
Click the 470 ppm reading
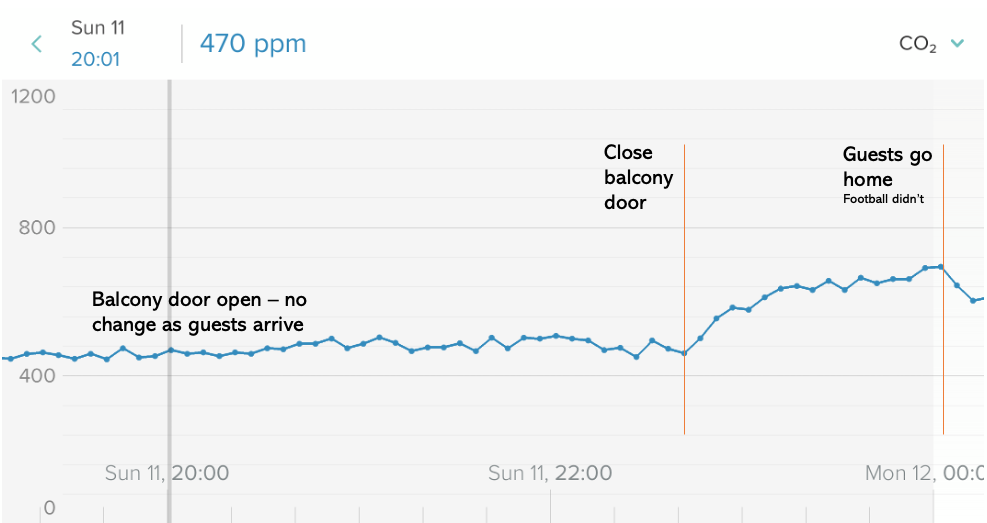click(253, 43)
